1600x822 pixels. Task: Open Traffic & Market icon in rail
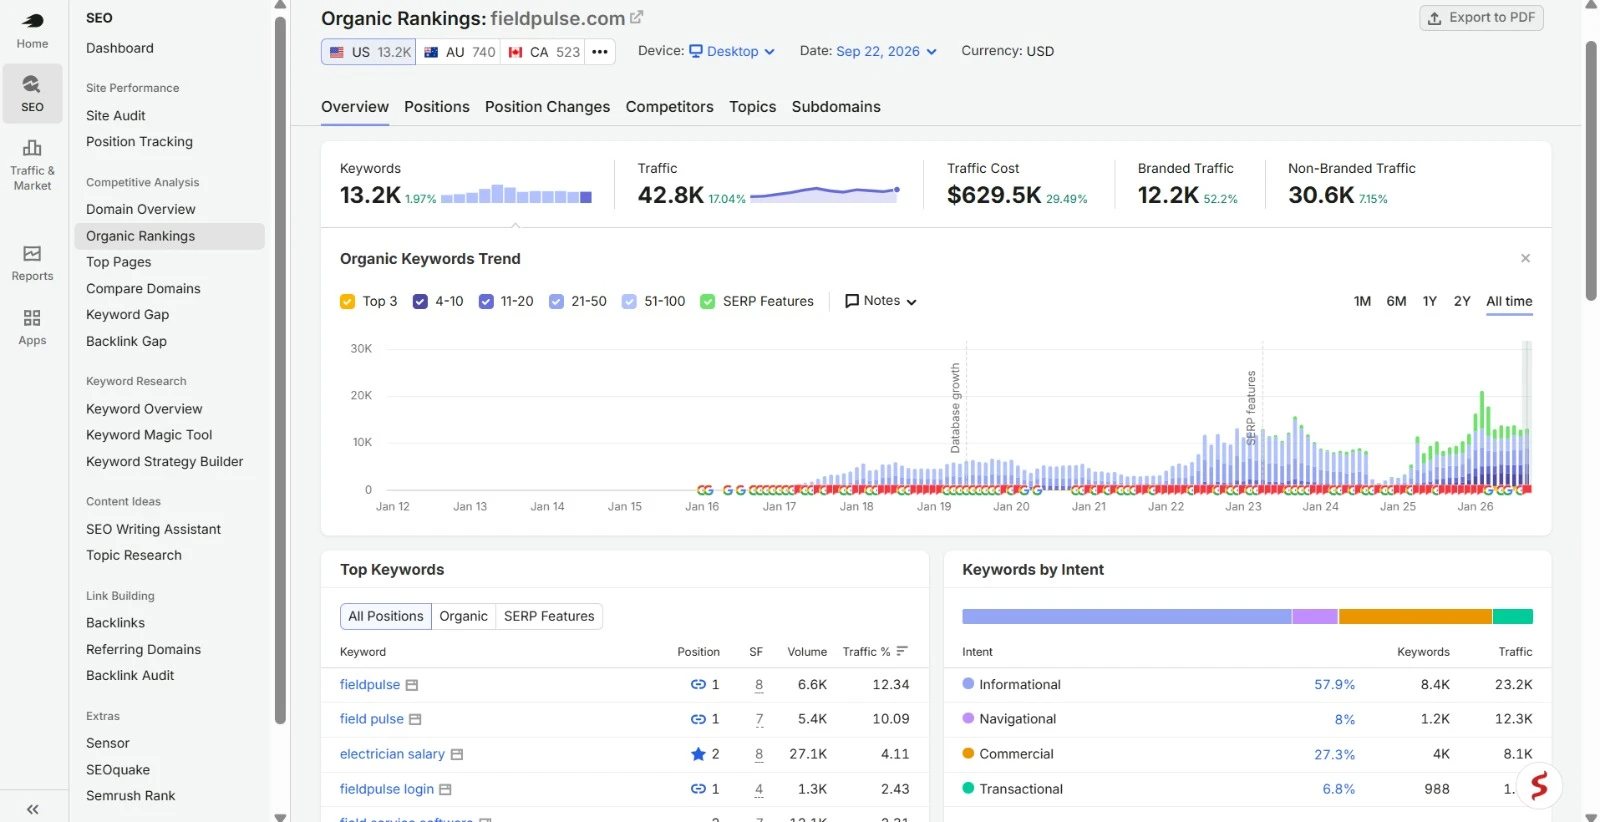(x=32, y=165)
